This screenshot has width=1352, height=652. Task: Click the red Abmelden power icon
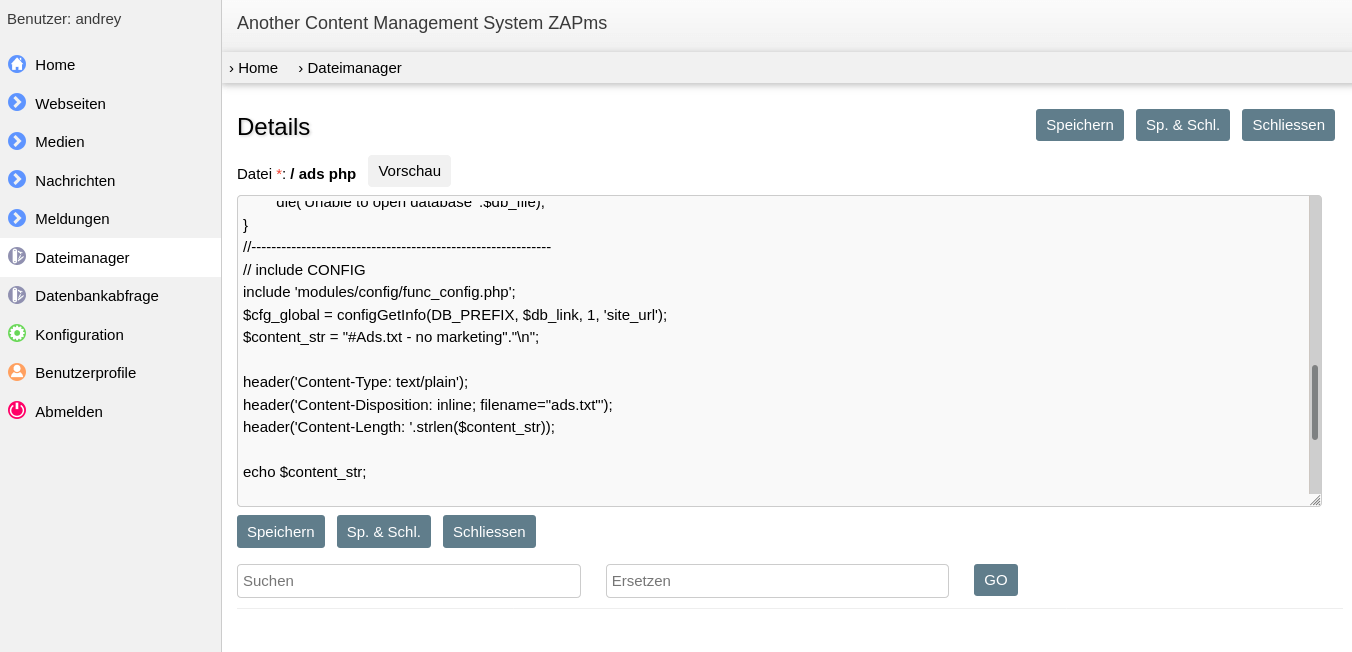click(x=17, y=410)
